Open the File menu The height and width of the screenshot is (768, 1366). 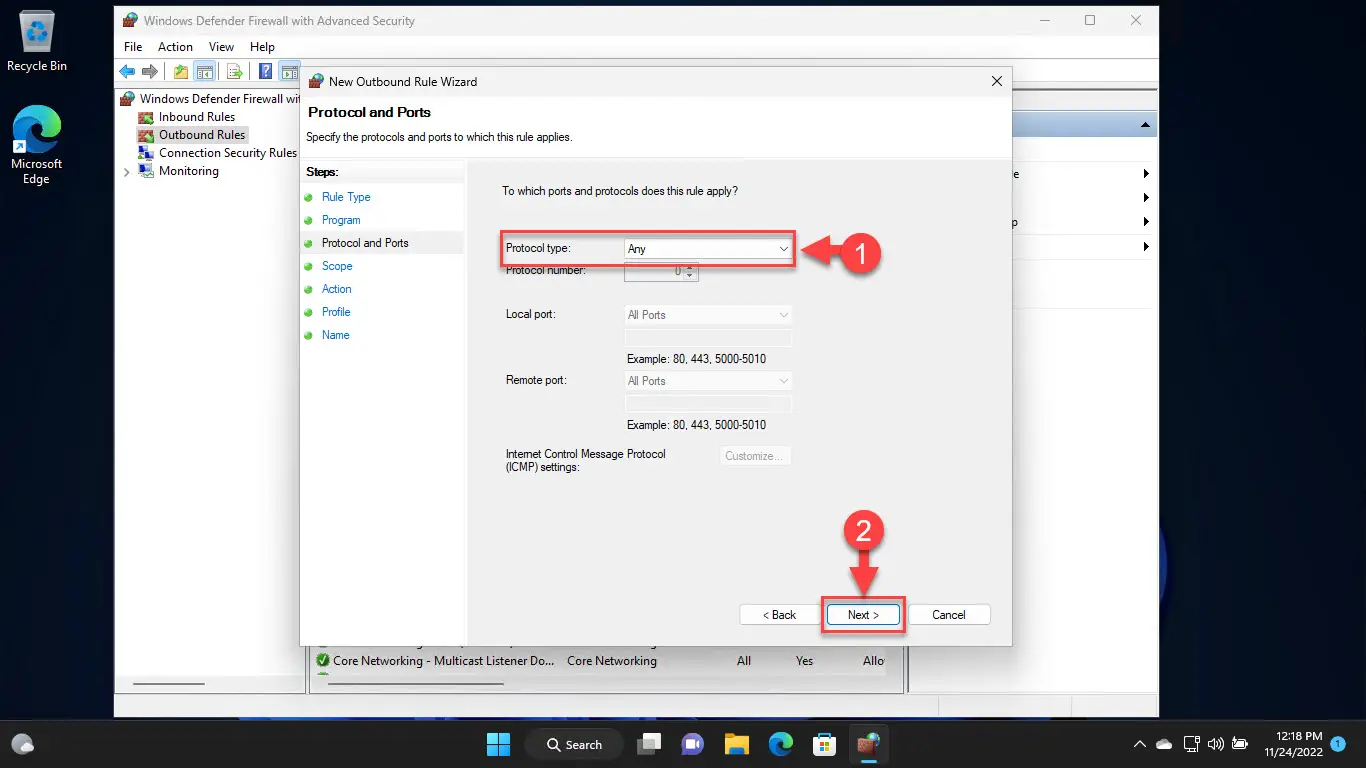[133, 47]
